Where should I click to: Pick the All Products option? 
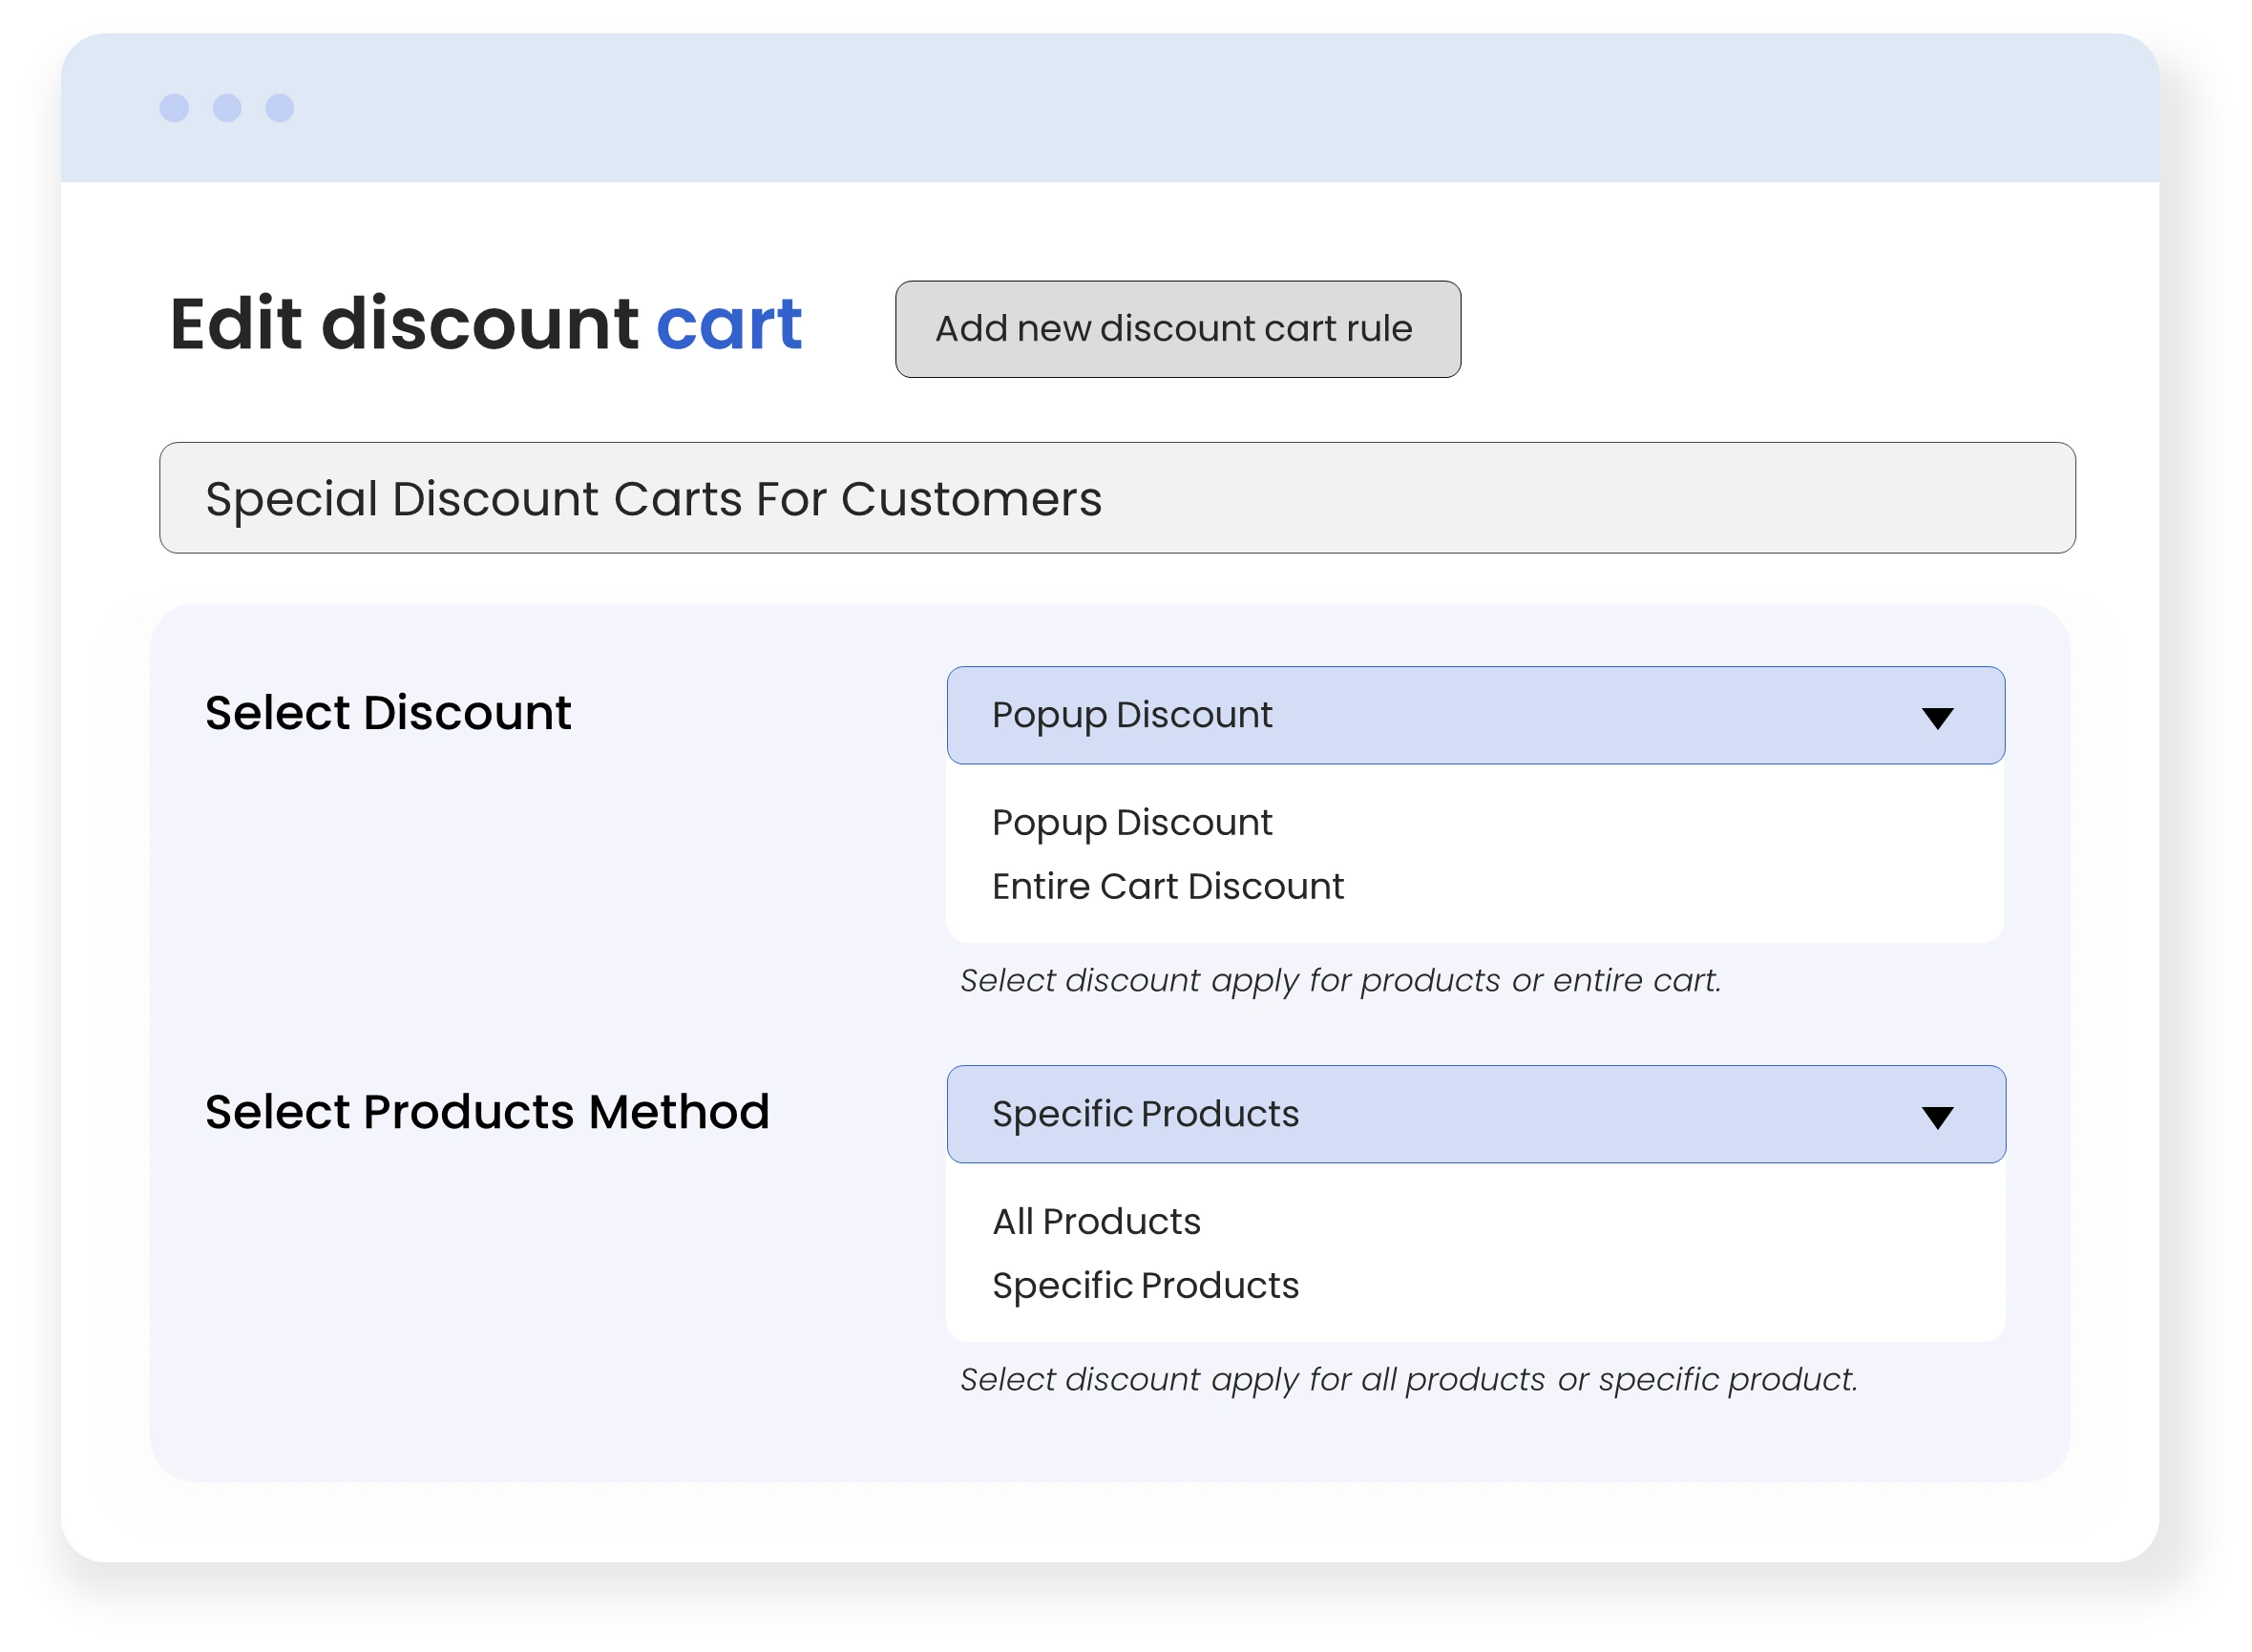1096,1222
